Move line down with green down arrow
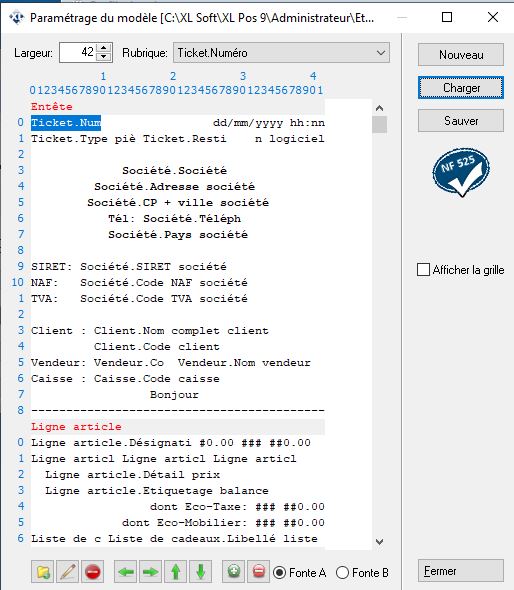This screenshot has width=514, height=590. pyautogui.click(x=200, y=572)
